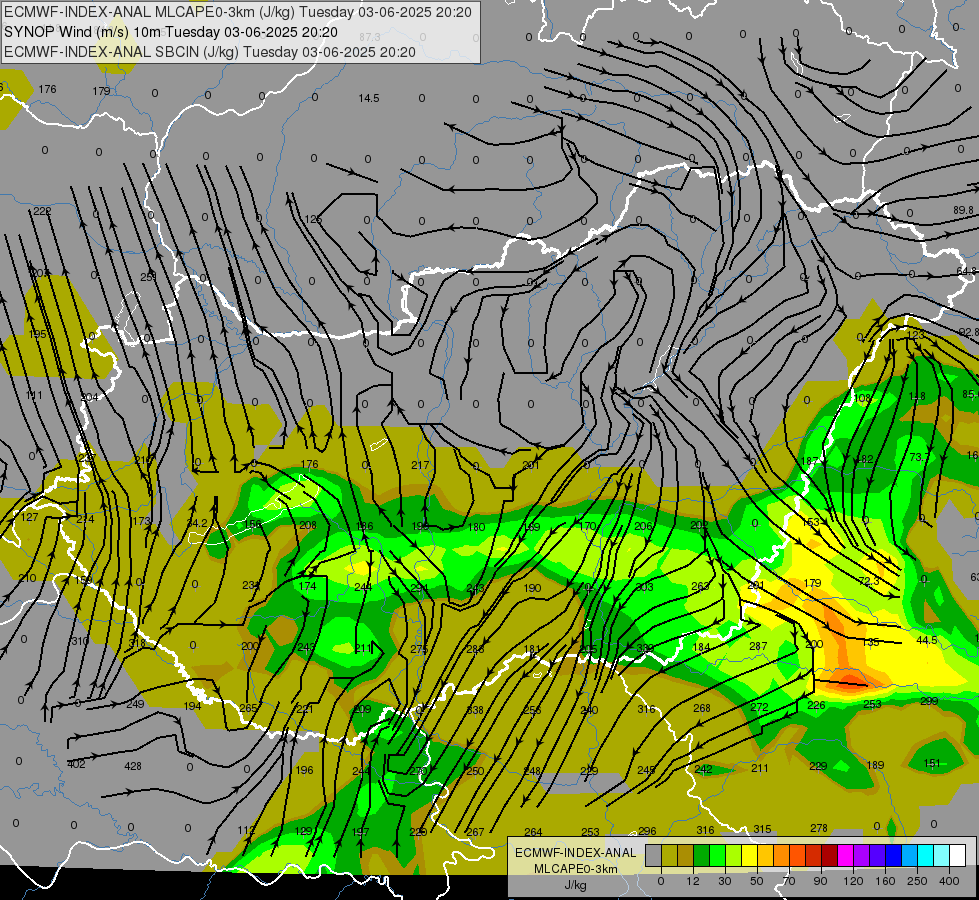Click the map value "402"

coord(76,764)
